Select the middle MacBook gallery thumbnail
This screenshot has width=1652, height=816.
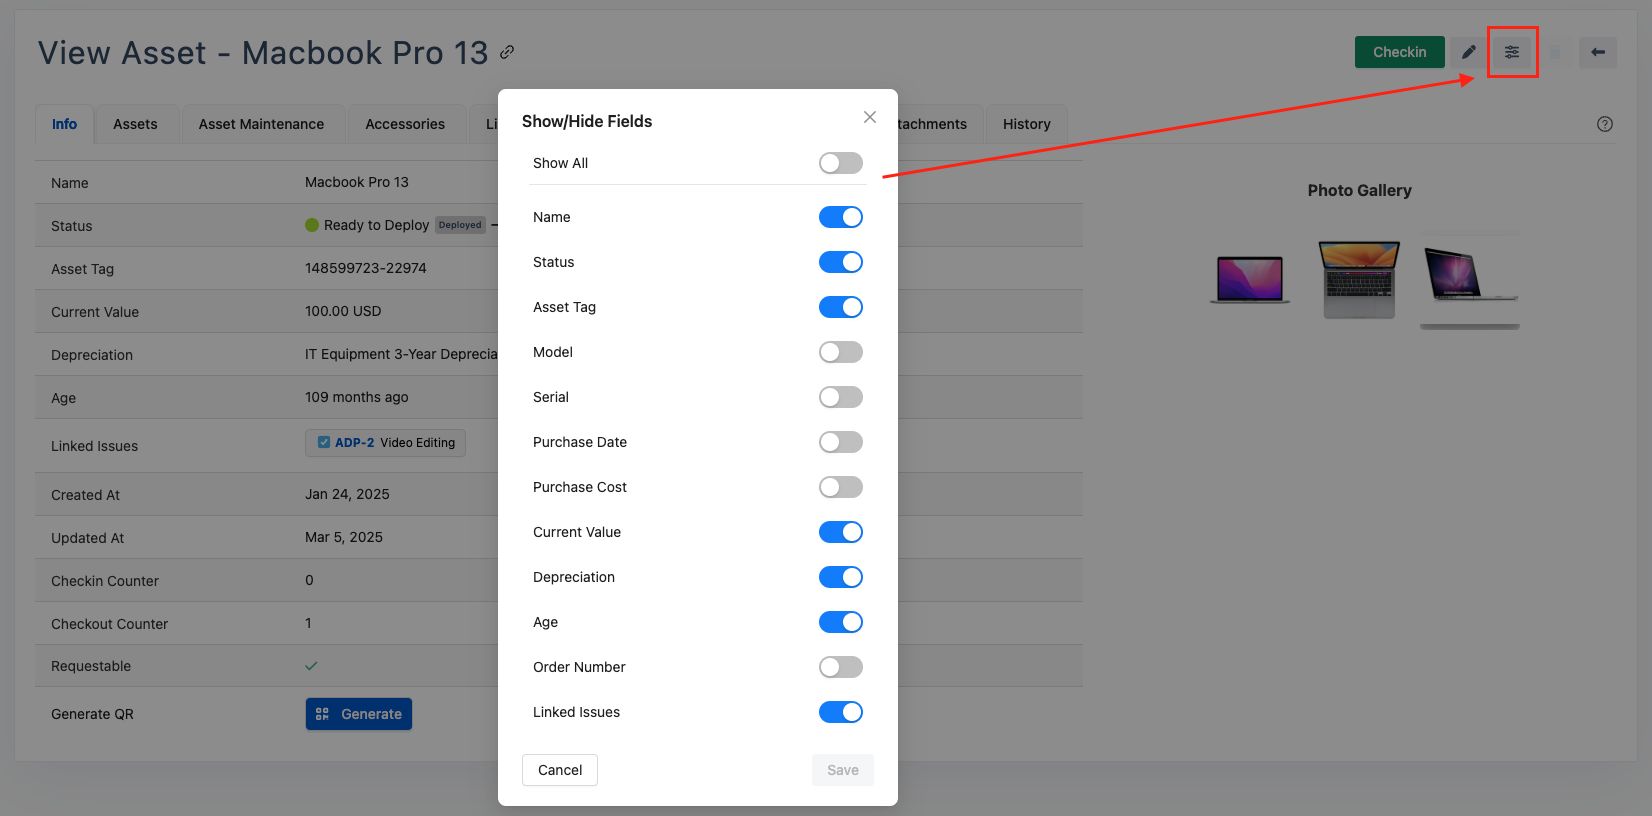click(x=1359, y=279)
